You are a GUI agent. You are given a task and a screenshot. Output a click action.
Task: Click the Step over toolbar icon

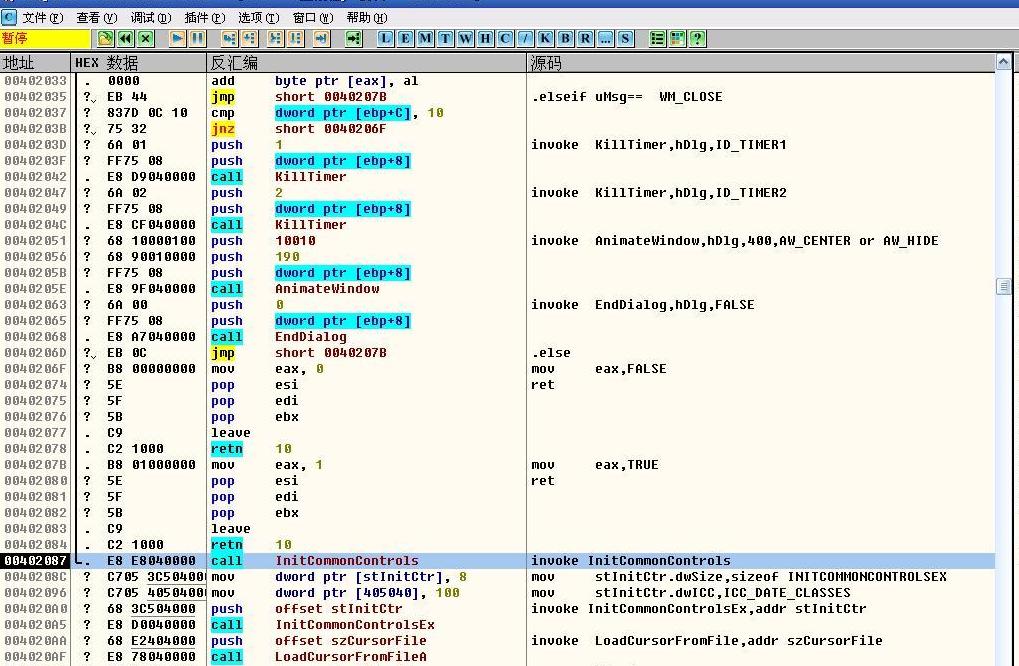[x=250, y=38]
